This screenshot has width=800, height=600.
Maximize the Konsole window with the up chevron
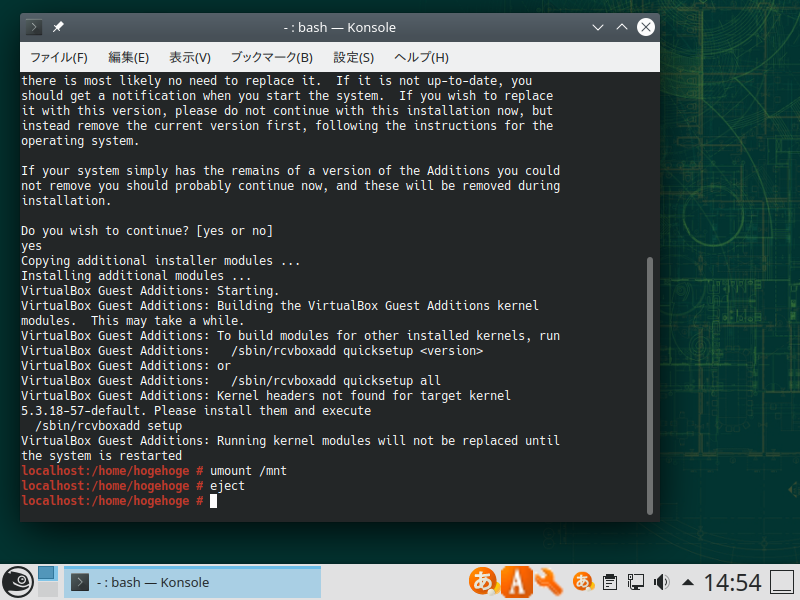[x=622, y=27]
